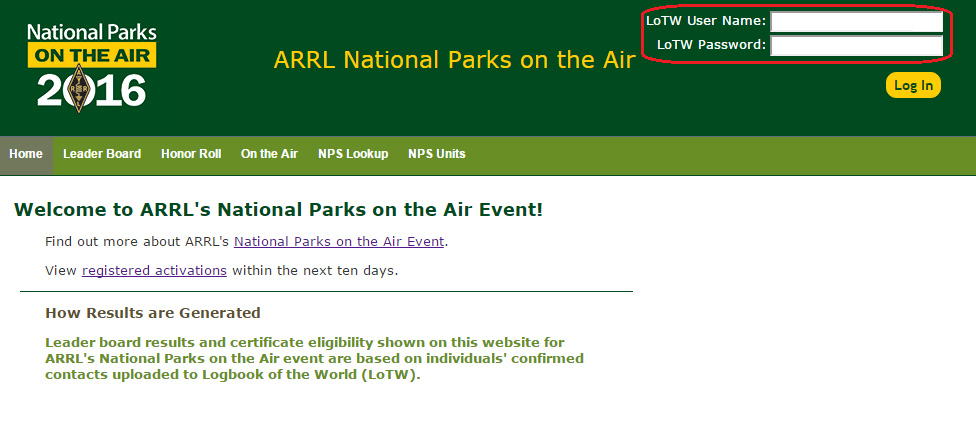Focus the LoTW User Name field
Image resolution: width=976 pixels, height=424 pixels.
pos(856,21)
